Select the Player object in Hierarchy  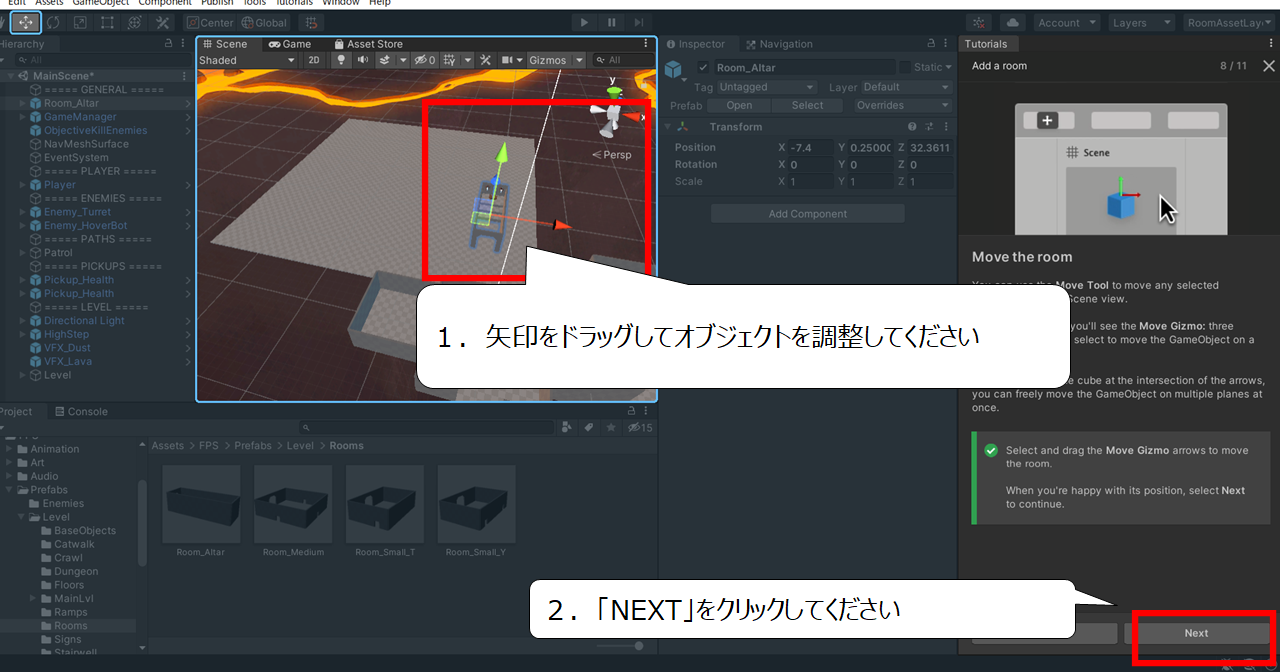(59, 185)
